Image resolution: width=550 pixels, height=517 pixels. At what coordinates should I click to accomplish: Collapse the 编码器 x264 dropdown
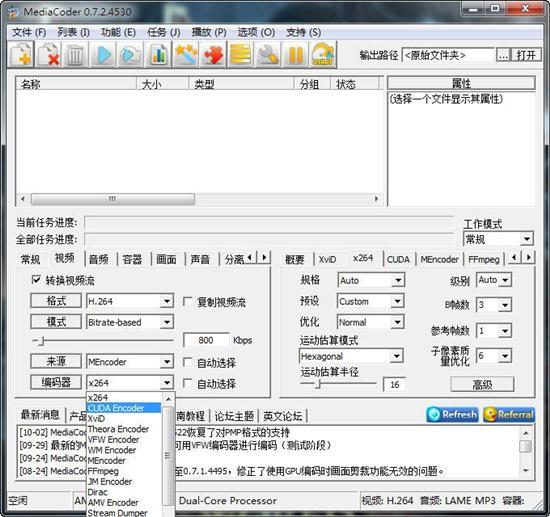click(167, 383)
